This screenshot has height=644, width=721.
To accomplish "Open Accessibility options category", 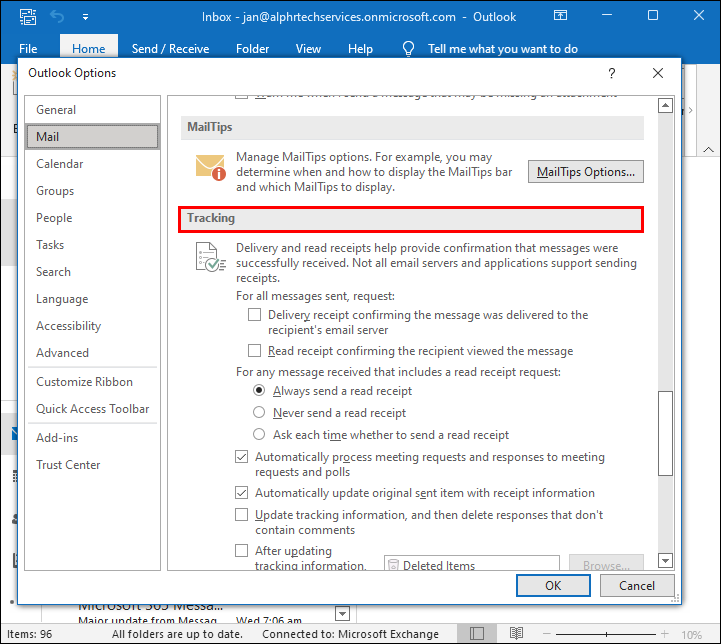I will [92, 326].
